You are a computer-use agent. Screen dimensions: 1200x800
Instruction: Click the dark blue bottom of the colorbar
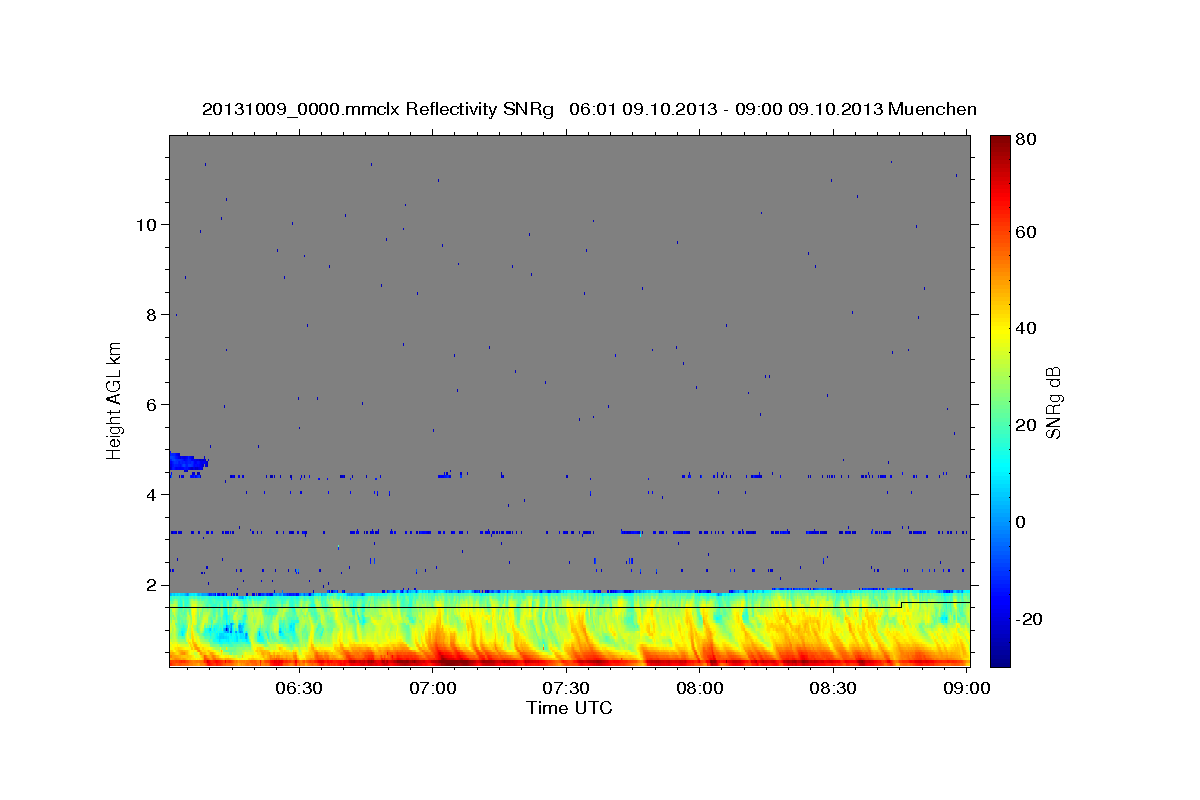[1000, 655]
